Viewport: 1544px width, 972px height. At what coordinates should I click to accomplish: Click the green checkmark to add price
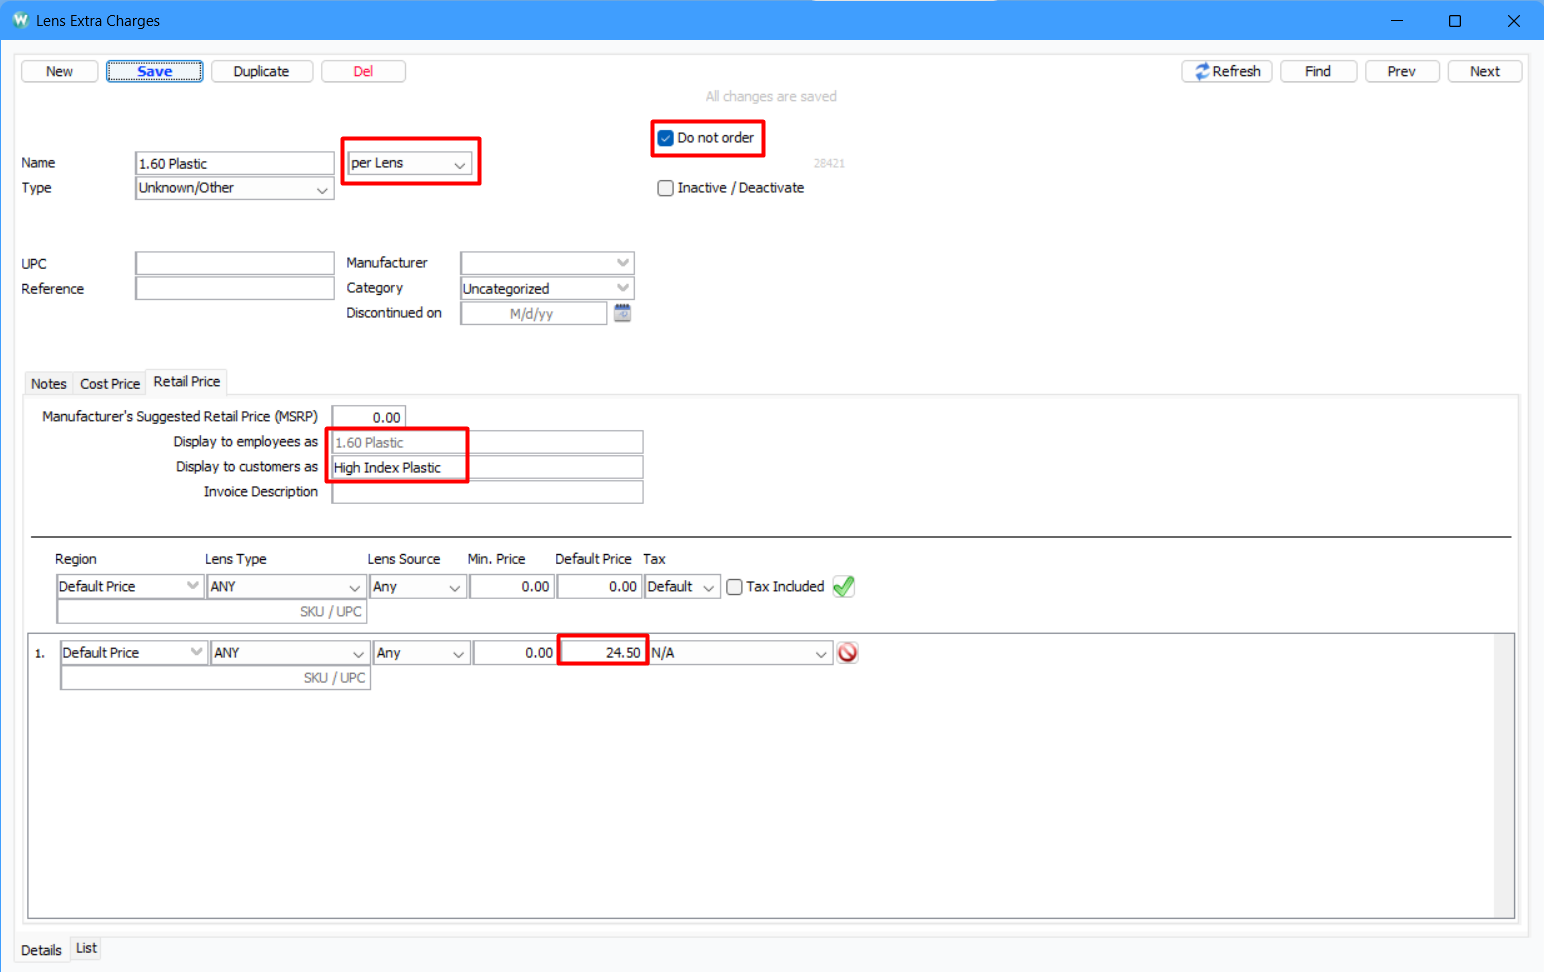pyautogui.click(x=843, y=587)
